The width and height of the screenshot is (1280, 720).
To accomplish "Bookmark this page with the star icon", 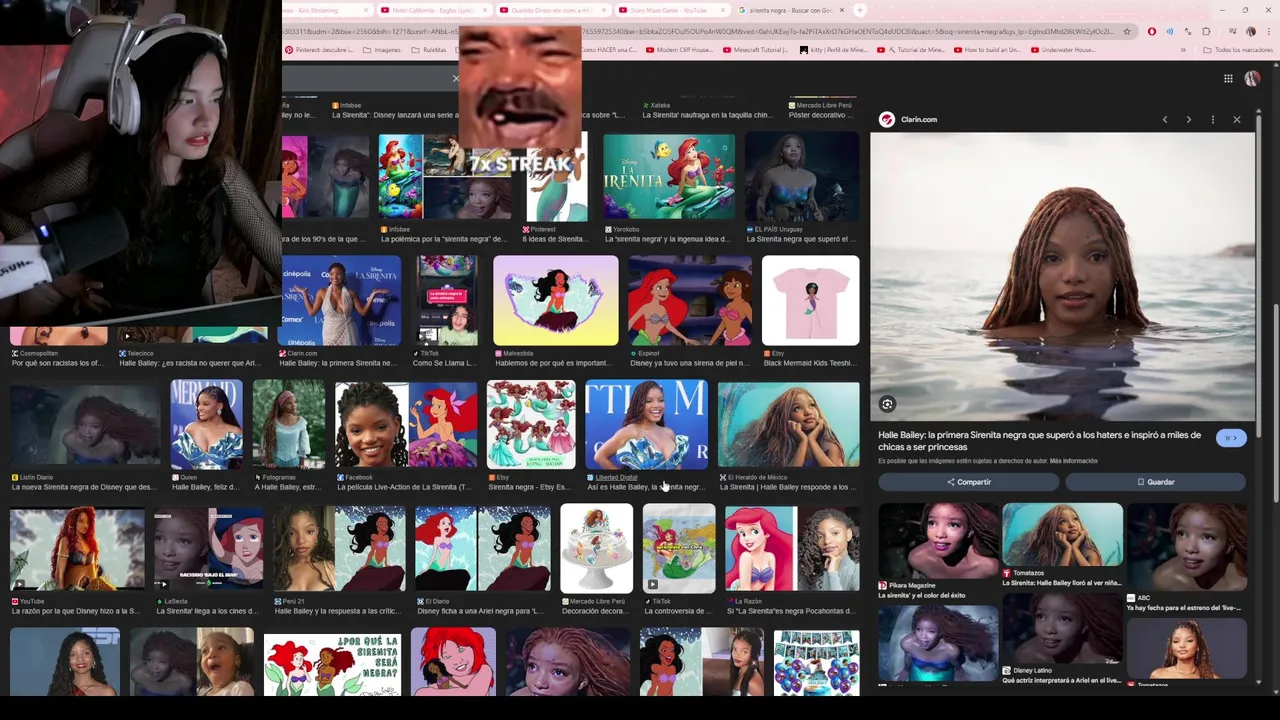I will tap(1126, 32).
